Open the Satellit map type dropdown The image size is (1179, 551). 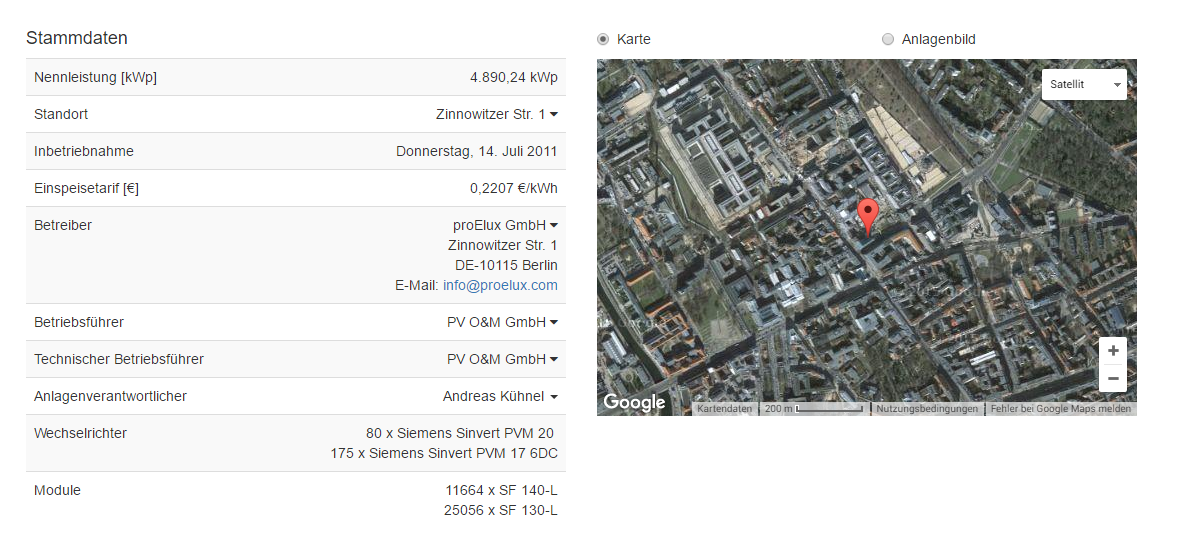[1084, 84]
